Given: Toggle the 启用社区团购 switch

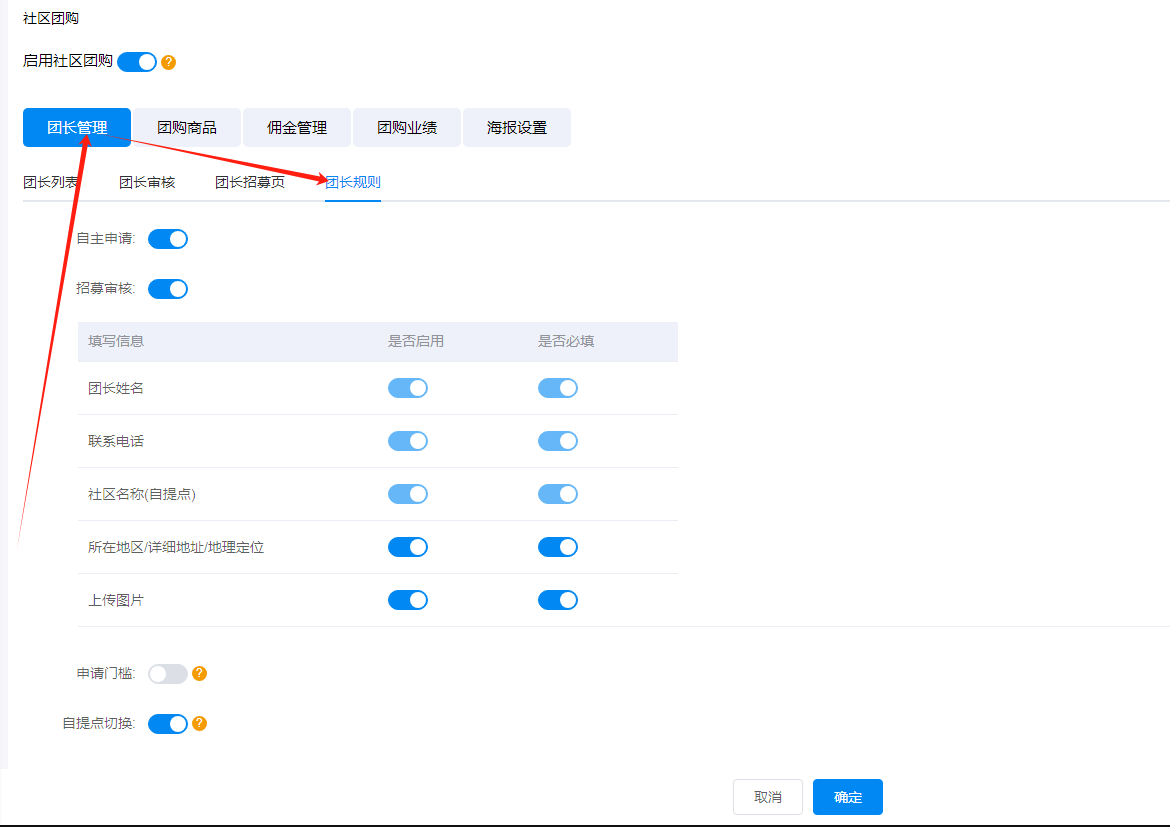Looking at the screenshot, I should [x=137, y=62].
